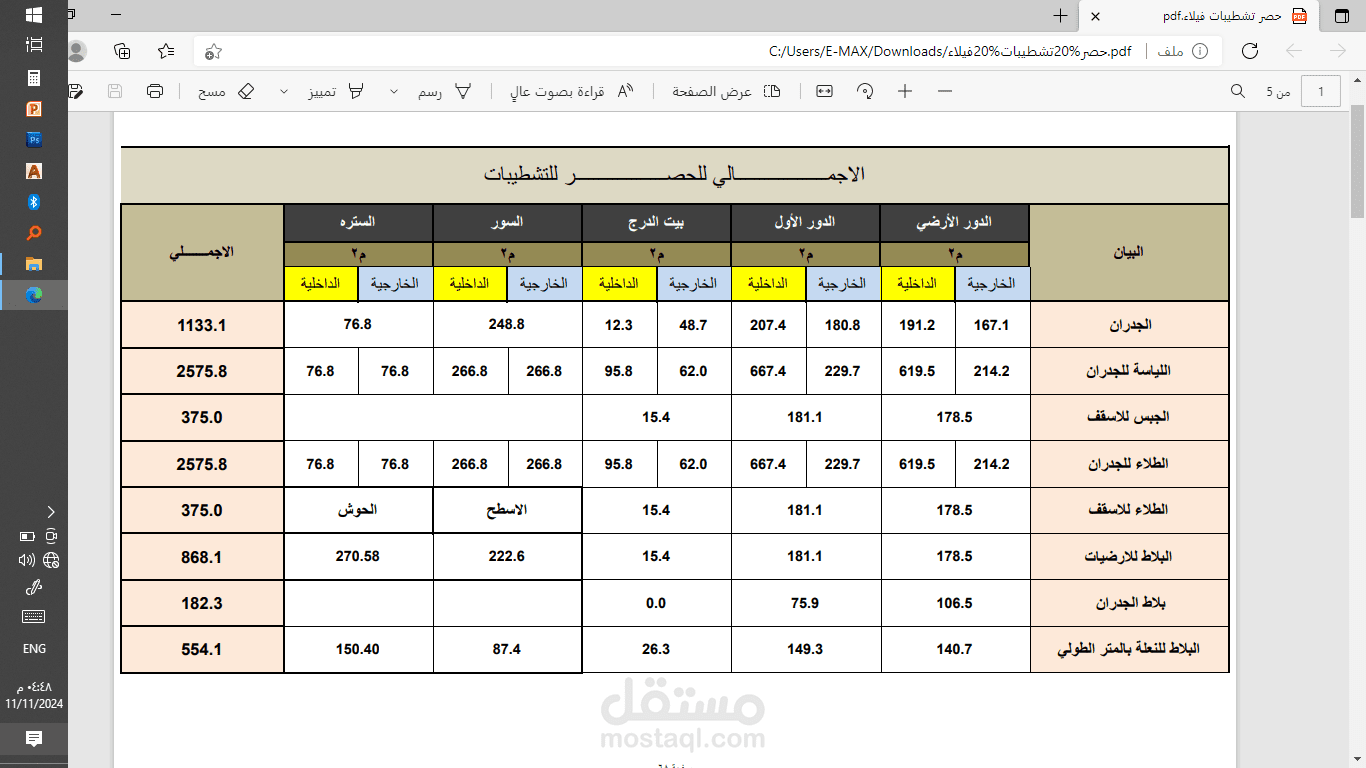Switch the ENG input language
Image resolution: width=1366 pixels, height=768 pixels.
pyautogui.click(x=34, y=649)
